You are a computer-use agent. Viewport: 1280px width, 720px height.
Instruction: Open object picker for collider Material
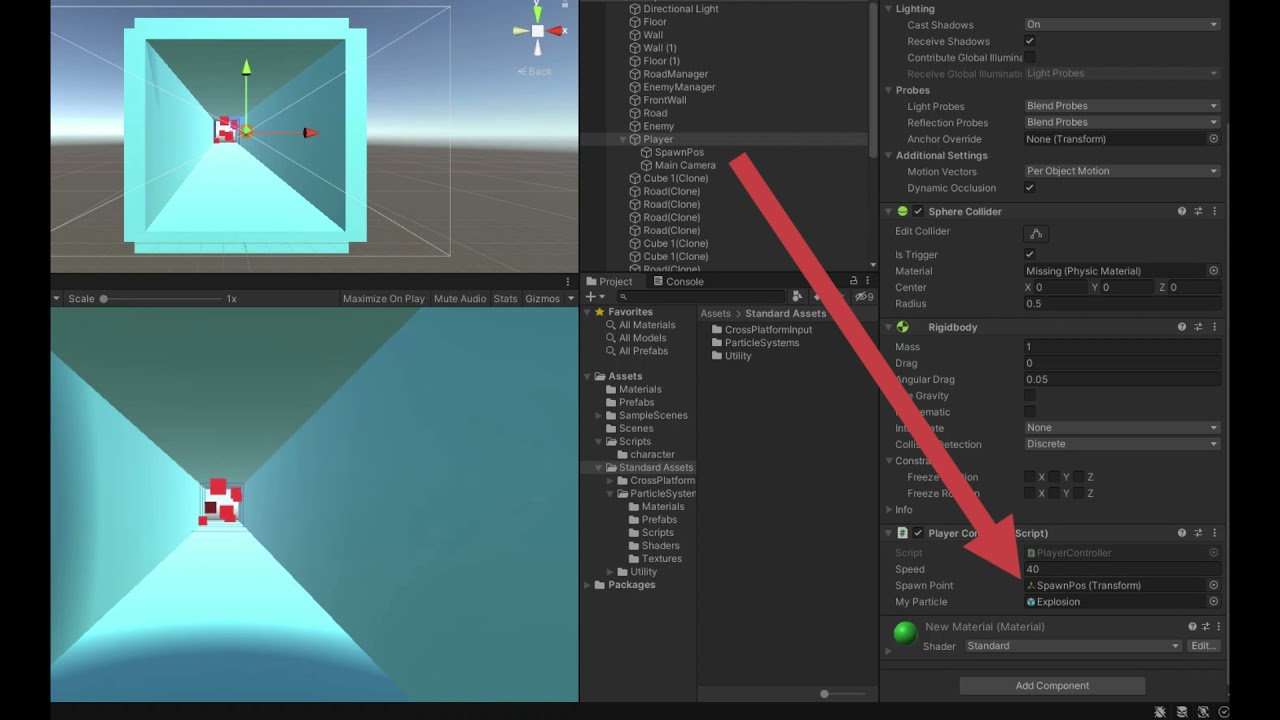click(x=1213, y=271)
